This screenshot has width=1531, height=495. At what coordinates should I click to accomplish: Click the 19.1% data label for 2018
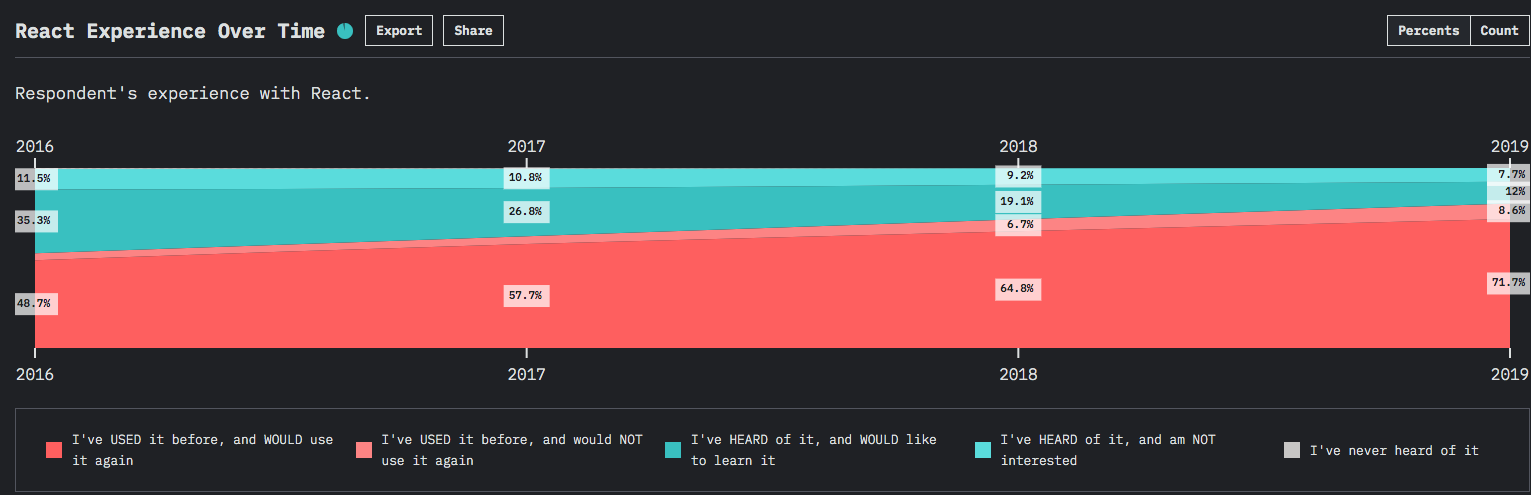pos(1018,202)
